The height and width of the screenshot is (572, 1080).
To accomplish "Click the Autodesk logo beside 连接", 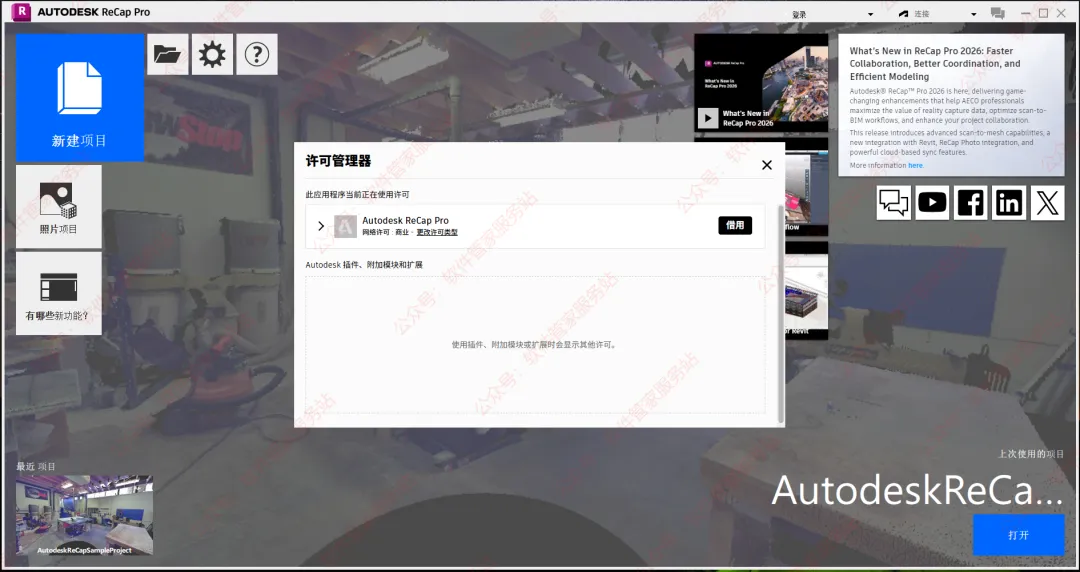I will tap(904, 14).
